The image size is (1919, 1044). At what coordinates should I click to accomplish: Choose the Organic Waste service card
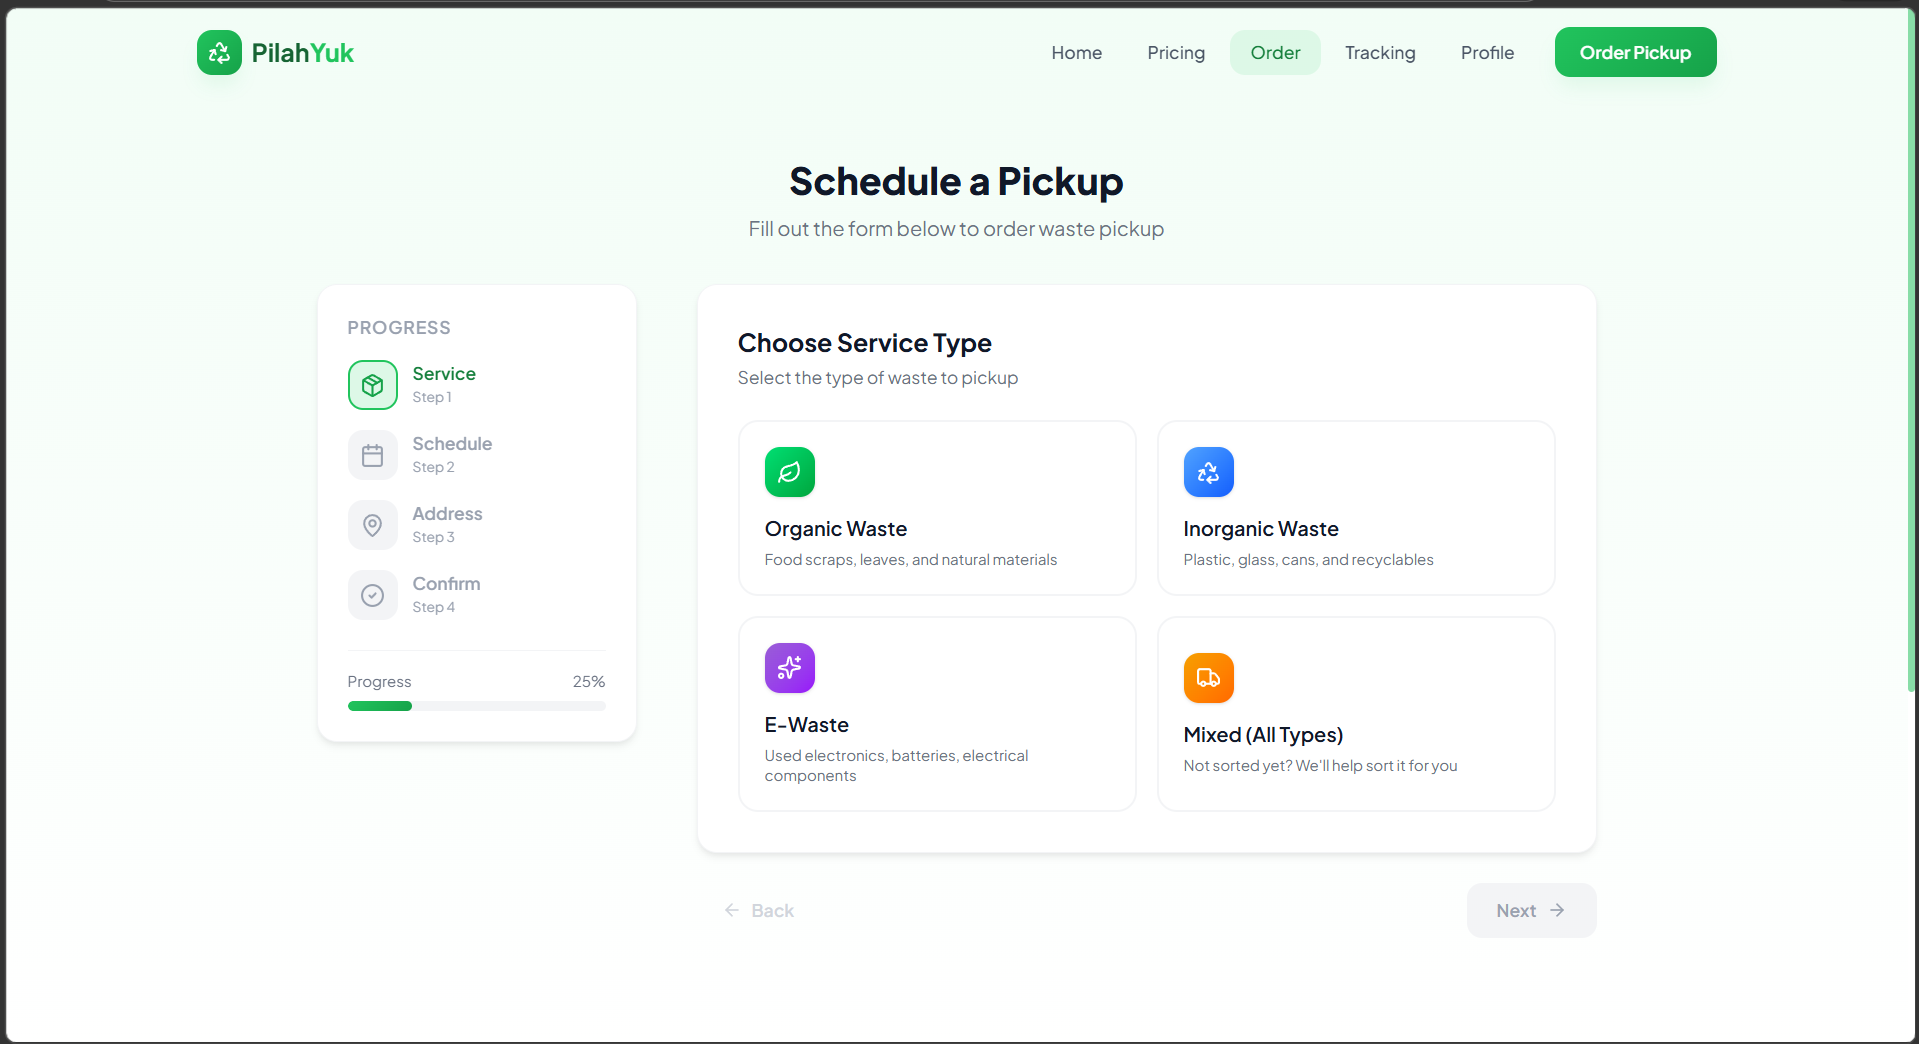(937, 508)
